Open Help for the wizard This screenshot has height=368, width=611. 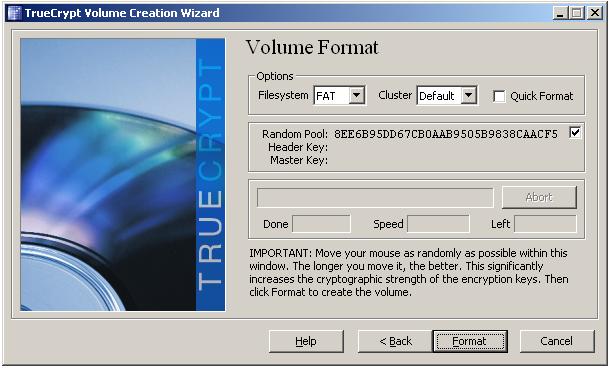(306, 341)
